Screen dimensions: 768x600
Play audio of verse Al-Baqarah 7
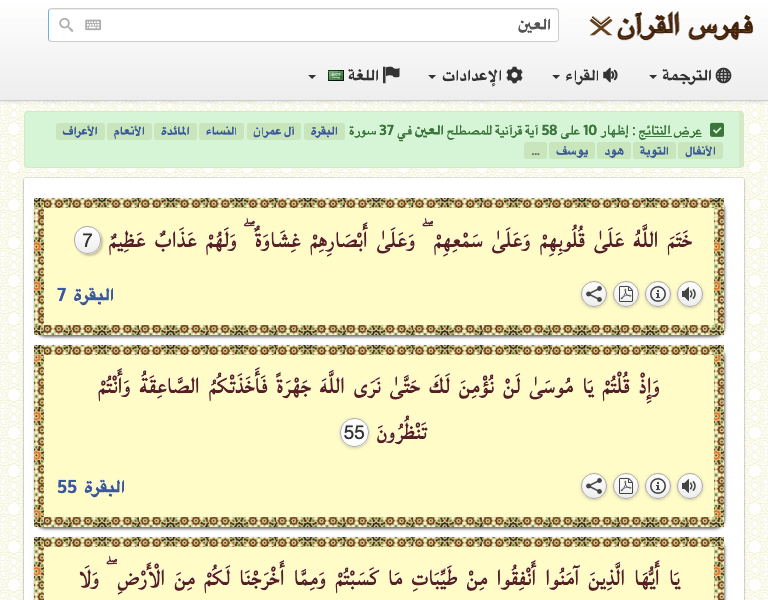point(690,294)
